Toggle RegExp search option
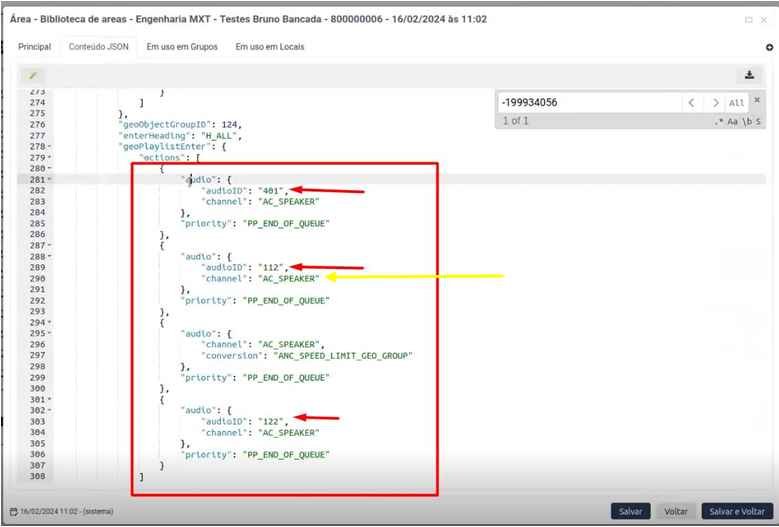Image resolution: width=779 pixels, height=527 pixels. click(x=719, y=121)
